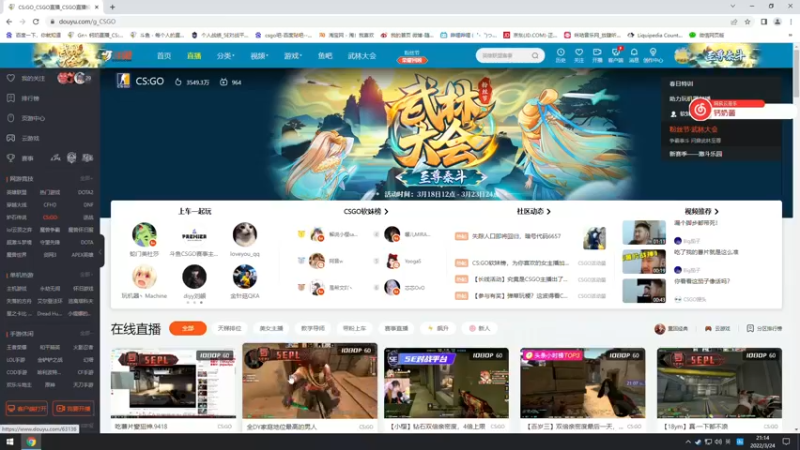The width and height of the screenshot is (800, 450).
Task: Select the 美女主播 filter pill
Action: (x=271, y=328)
